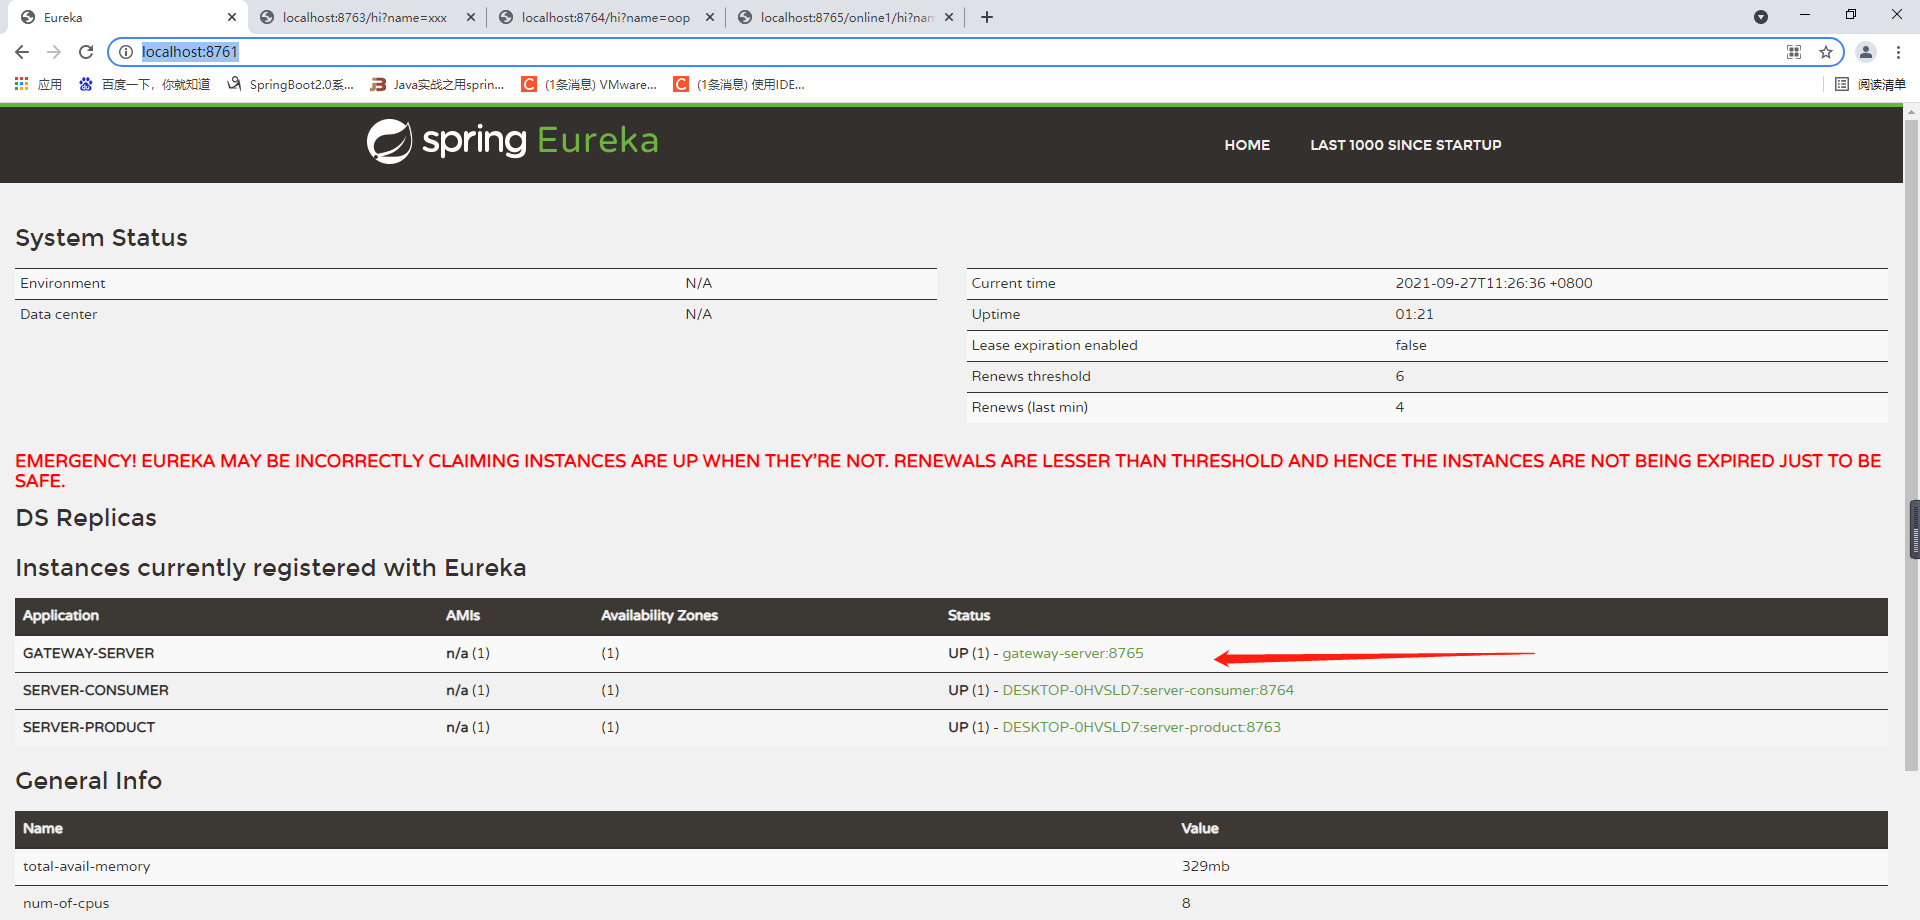Open the VMware CSDN bookmark
1920x920 pixels.
[x=589, y=84]
